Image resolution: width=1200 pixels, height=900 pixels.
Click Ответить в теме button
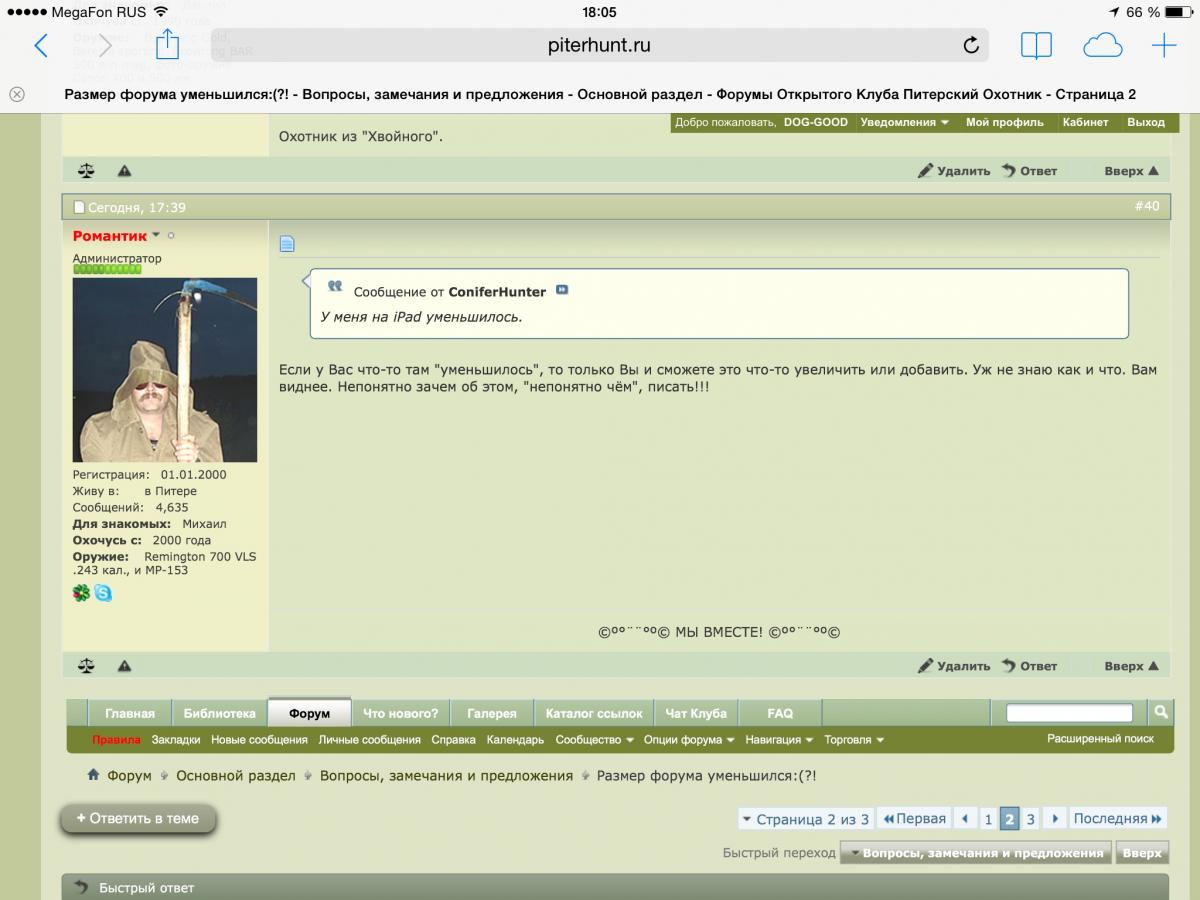[x=138, y=818]
